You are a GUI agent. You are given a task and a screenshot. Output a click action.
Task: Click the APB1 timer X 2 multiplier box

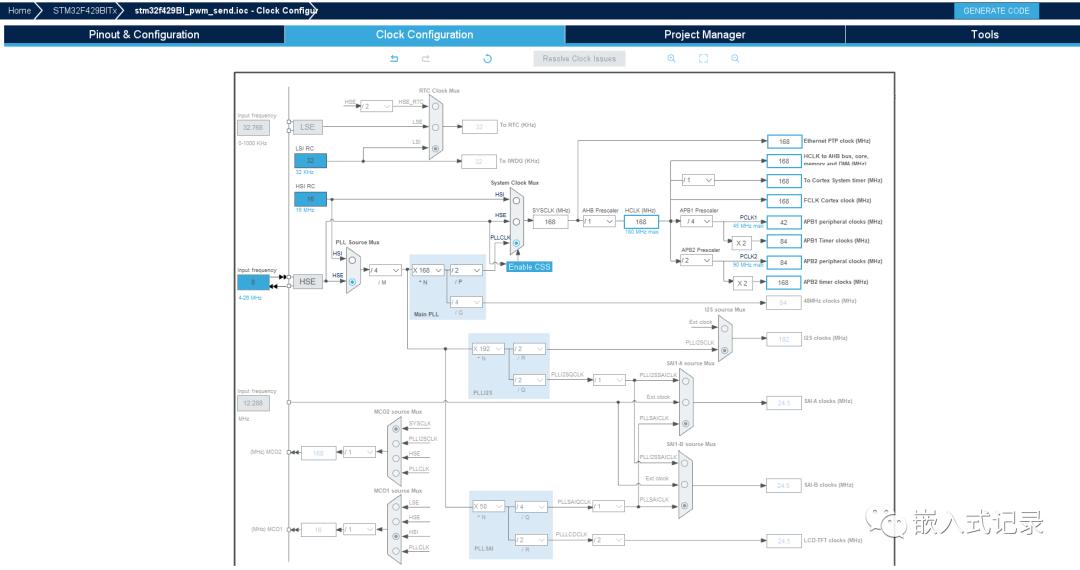(741, 243)
